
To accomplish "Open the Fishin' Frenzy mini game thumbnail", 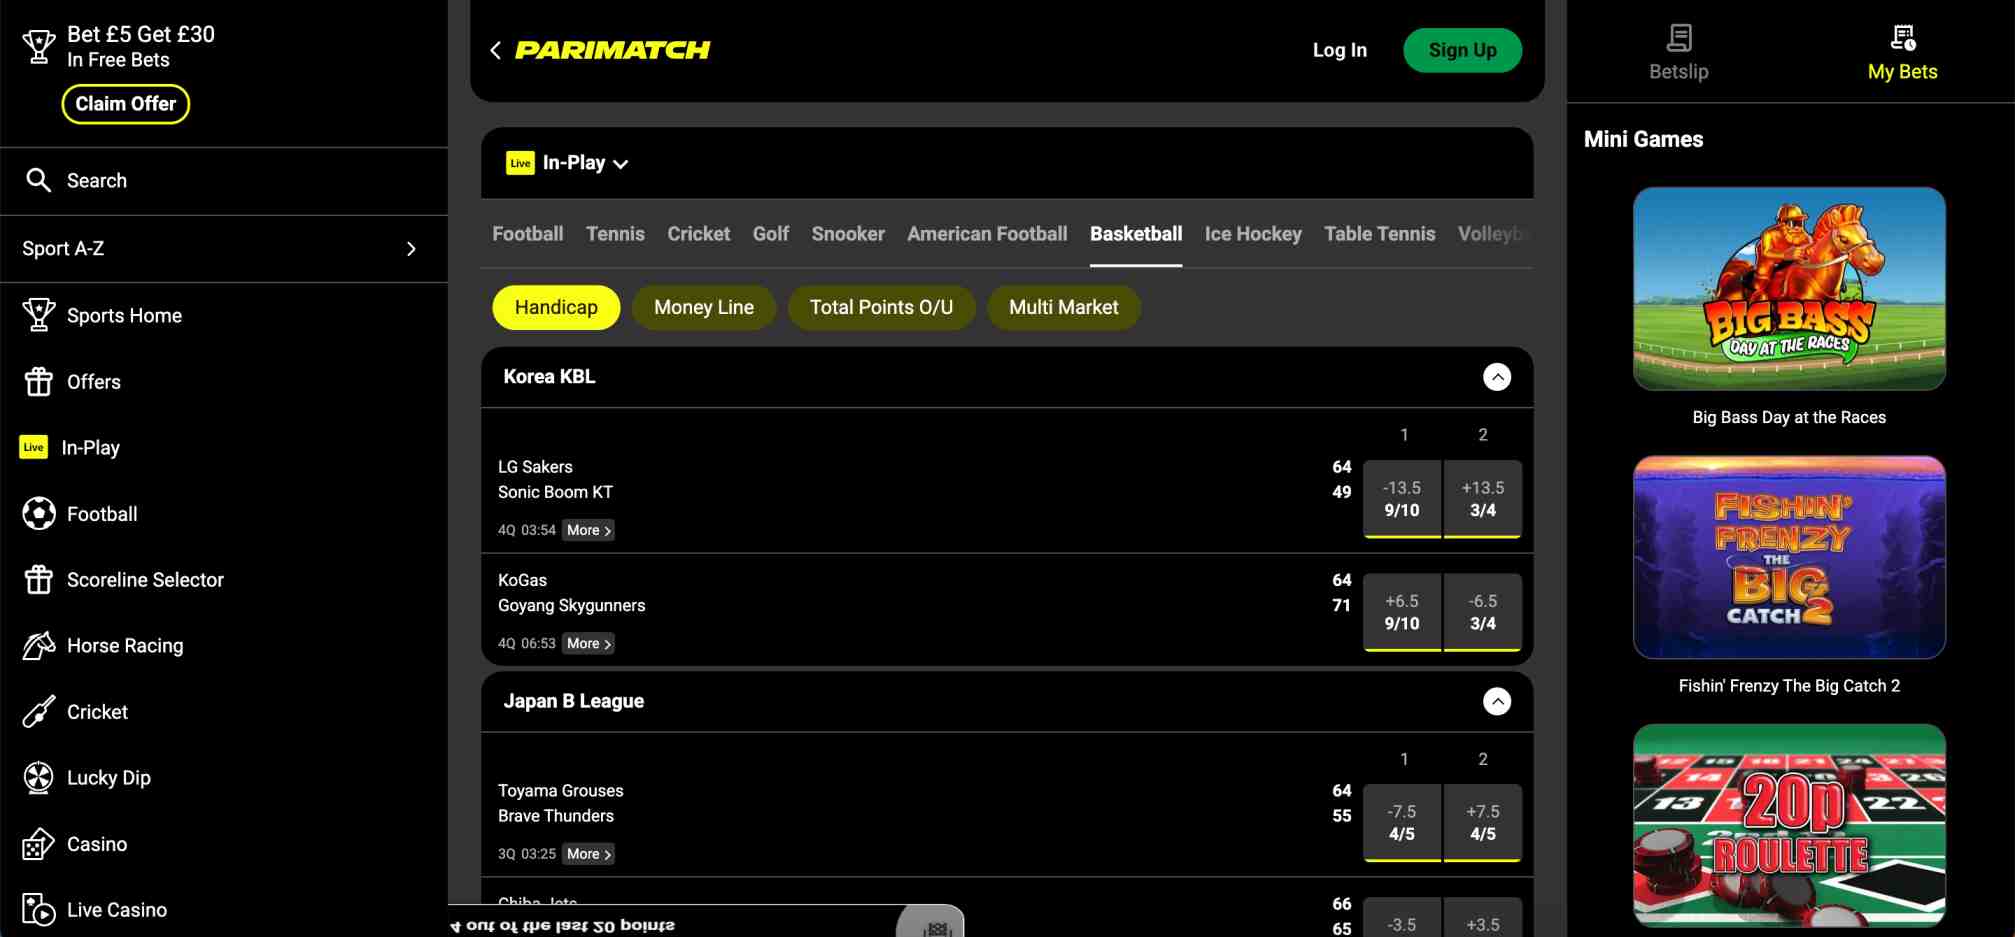I will click(x=1789, y=557).
